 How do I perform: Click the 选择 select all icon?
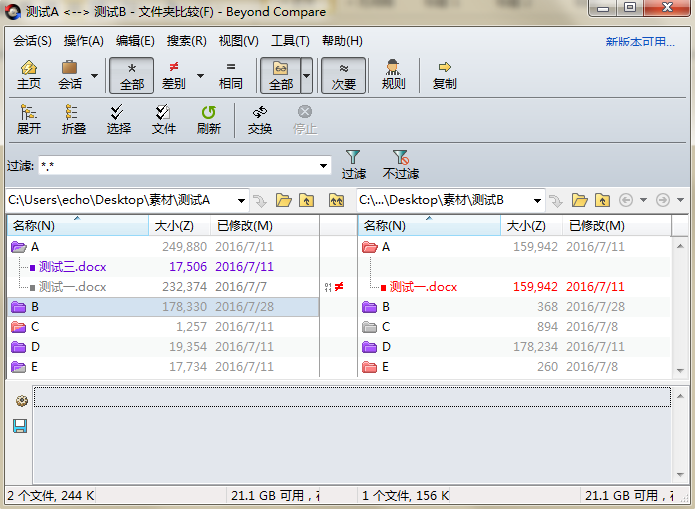tap(118, 120)
